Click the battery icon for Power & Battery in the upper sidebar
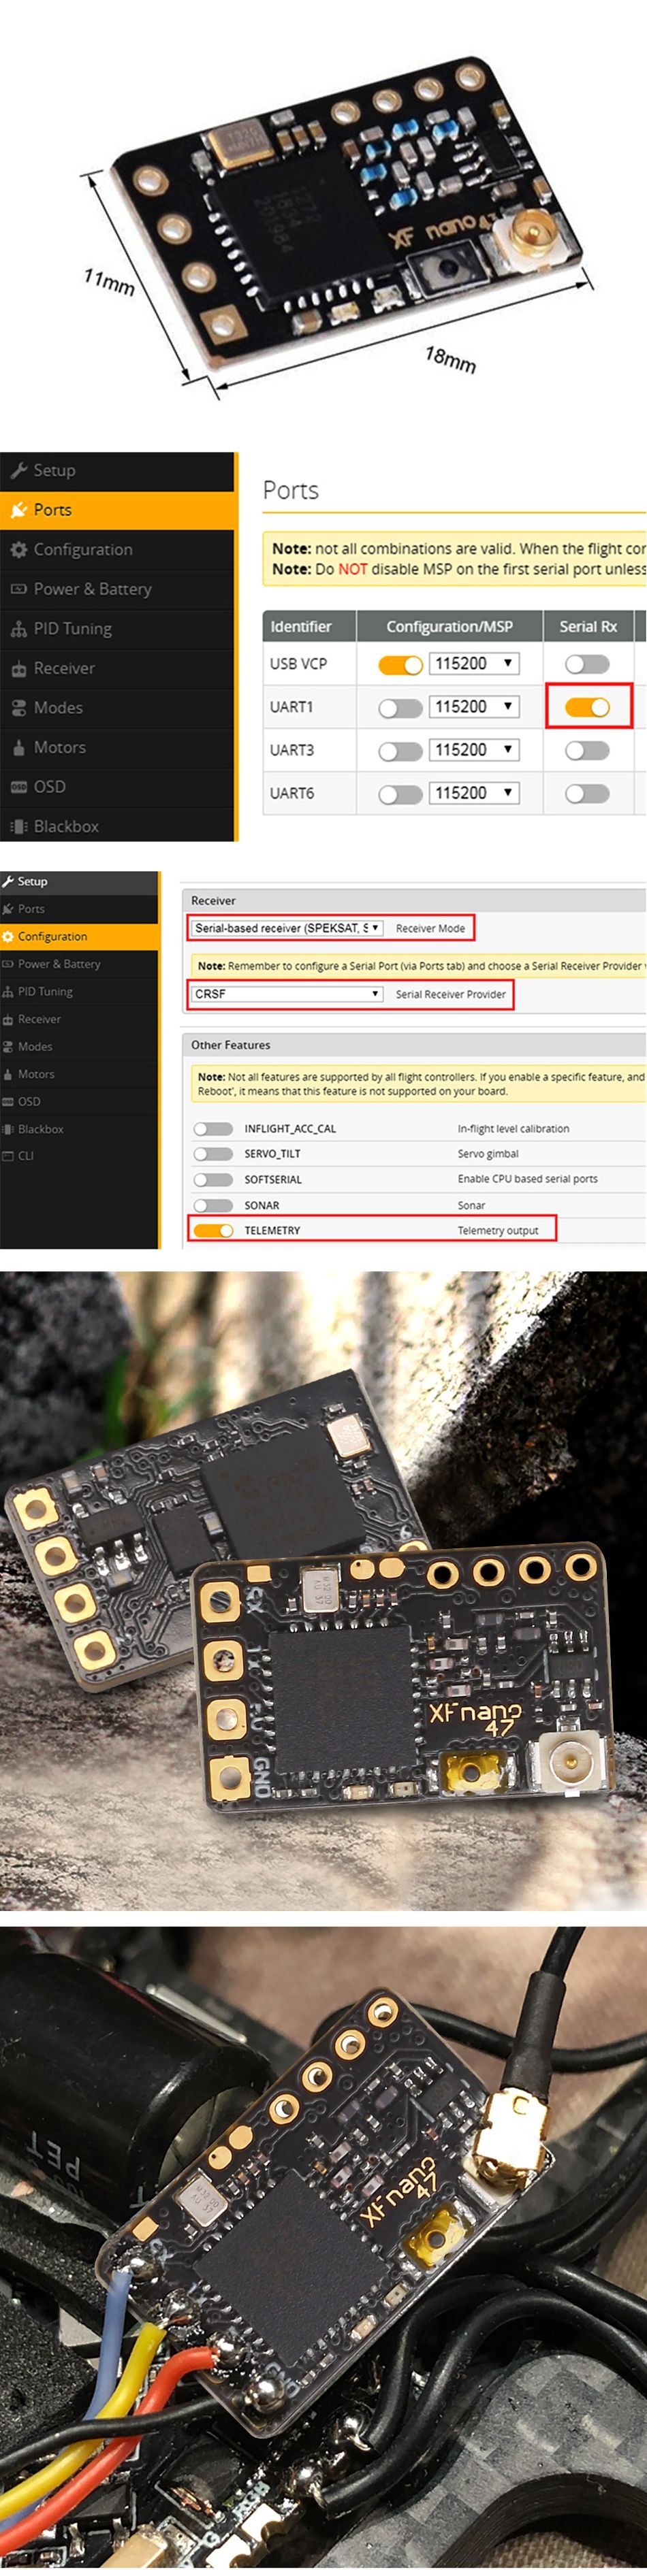 pos(18,589)
